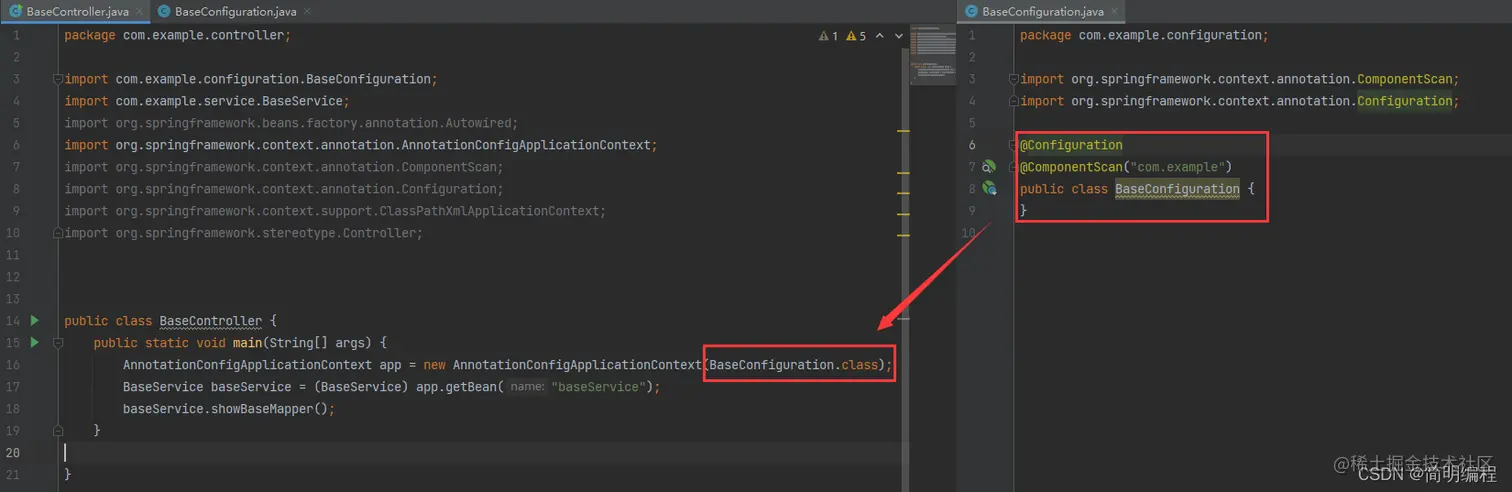The height and width of the screenshot is (492, 1512).
Task: Click package com.example.configuration statement
Action: click(x=1144, y=35)
